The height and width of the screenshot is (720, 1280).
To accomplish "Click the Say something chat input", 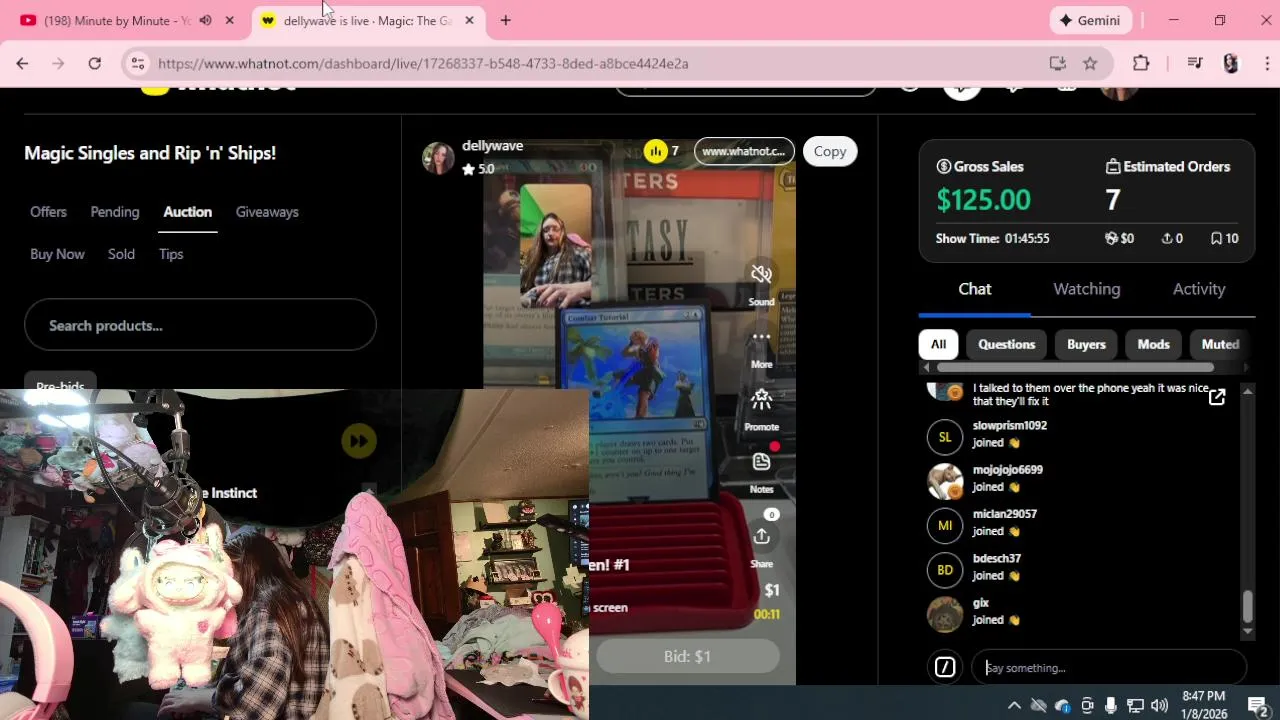I will click(x=1109, y=667).
